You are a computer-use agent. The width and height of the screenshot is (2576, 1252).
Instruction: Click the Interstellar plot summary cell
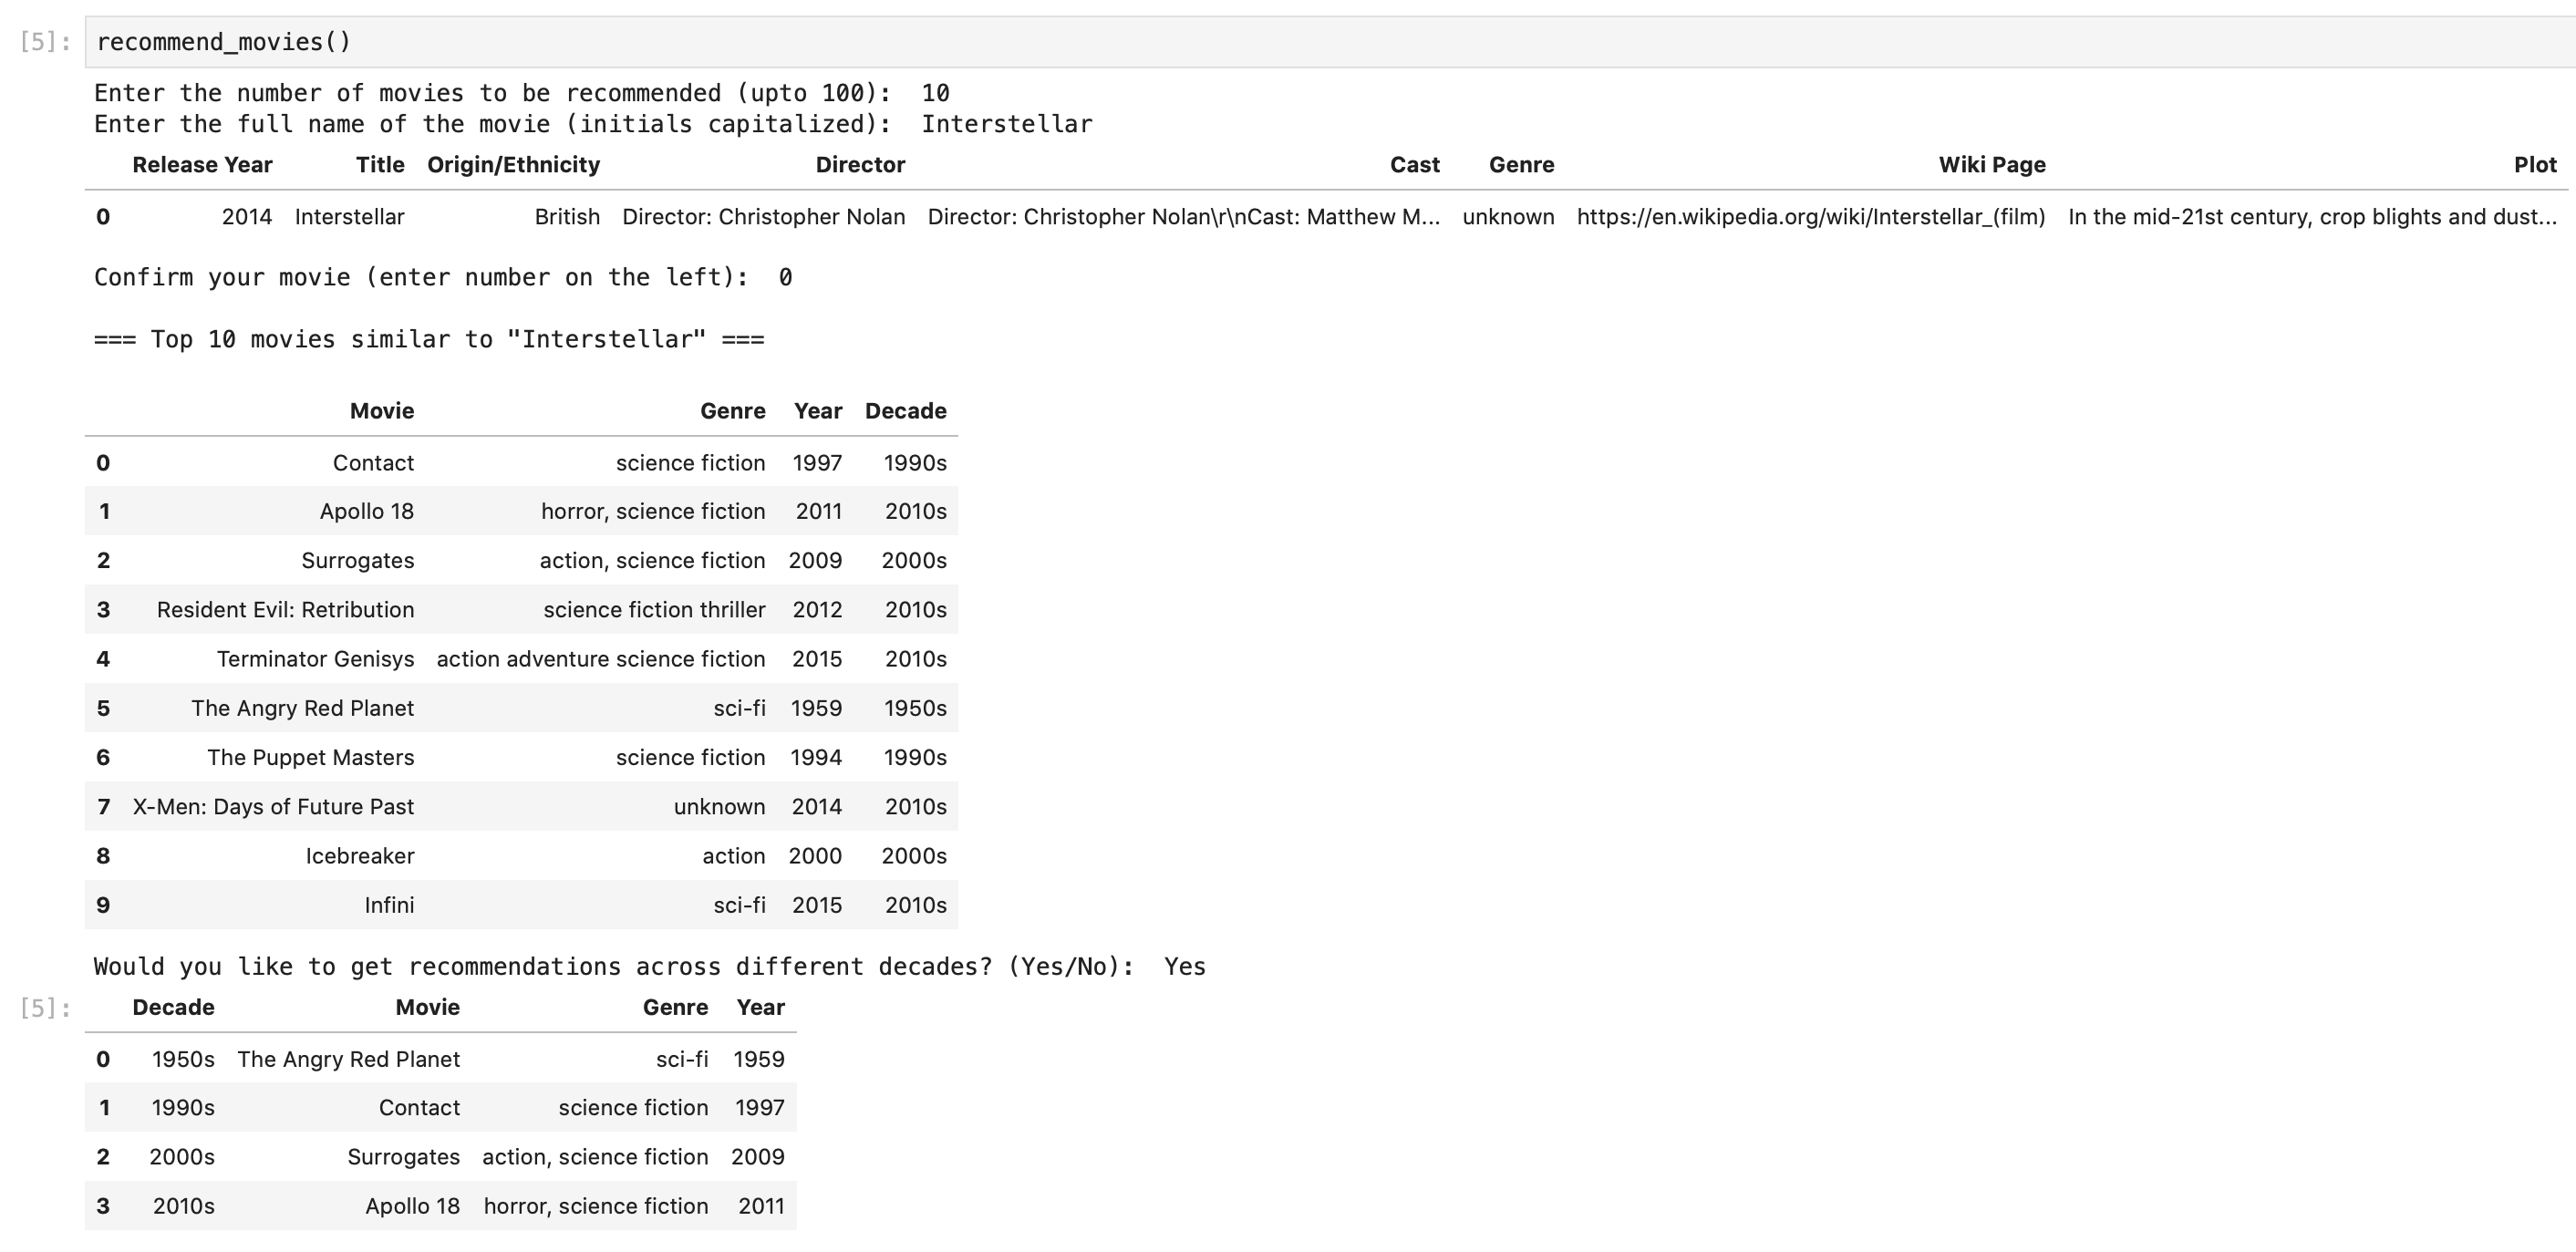tap(2312, 217)
